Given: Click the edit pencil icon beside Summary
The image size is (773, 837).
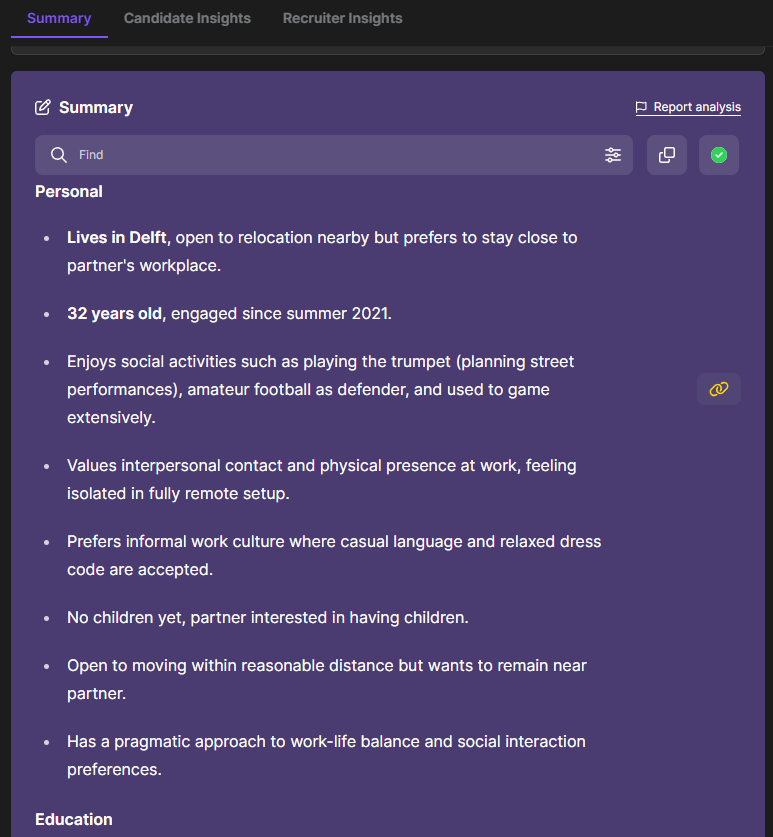Looking at the screenshot, I should pos(43,107).
